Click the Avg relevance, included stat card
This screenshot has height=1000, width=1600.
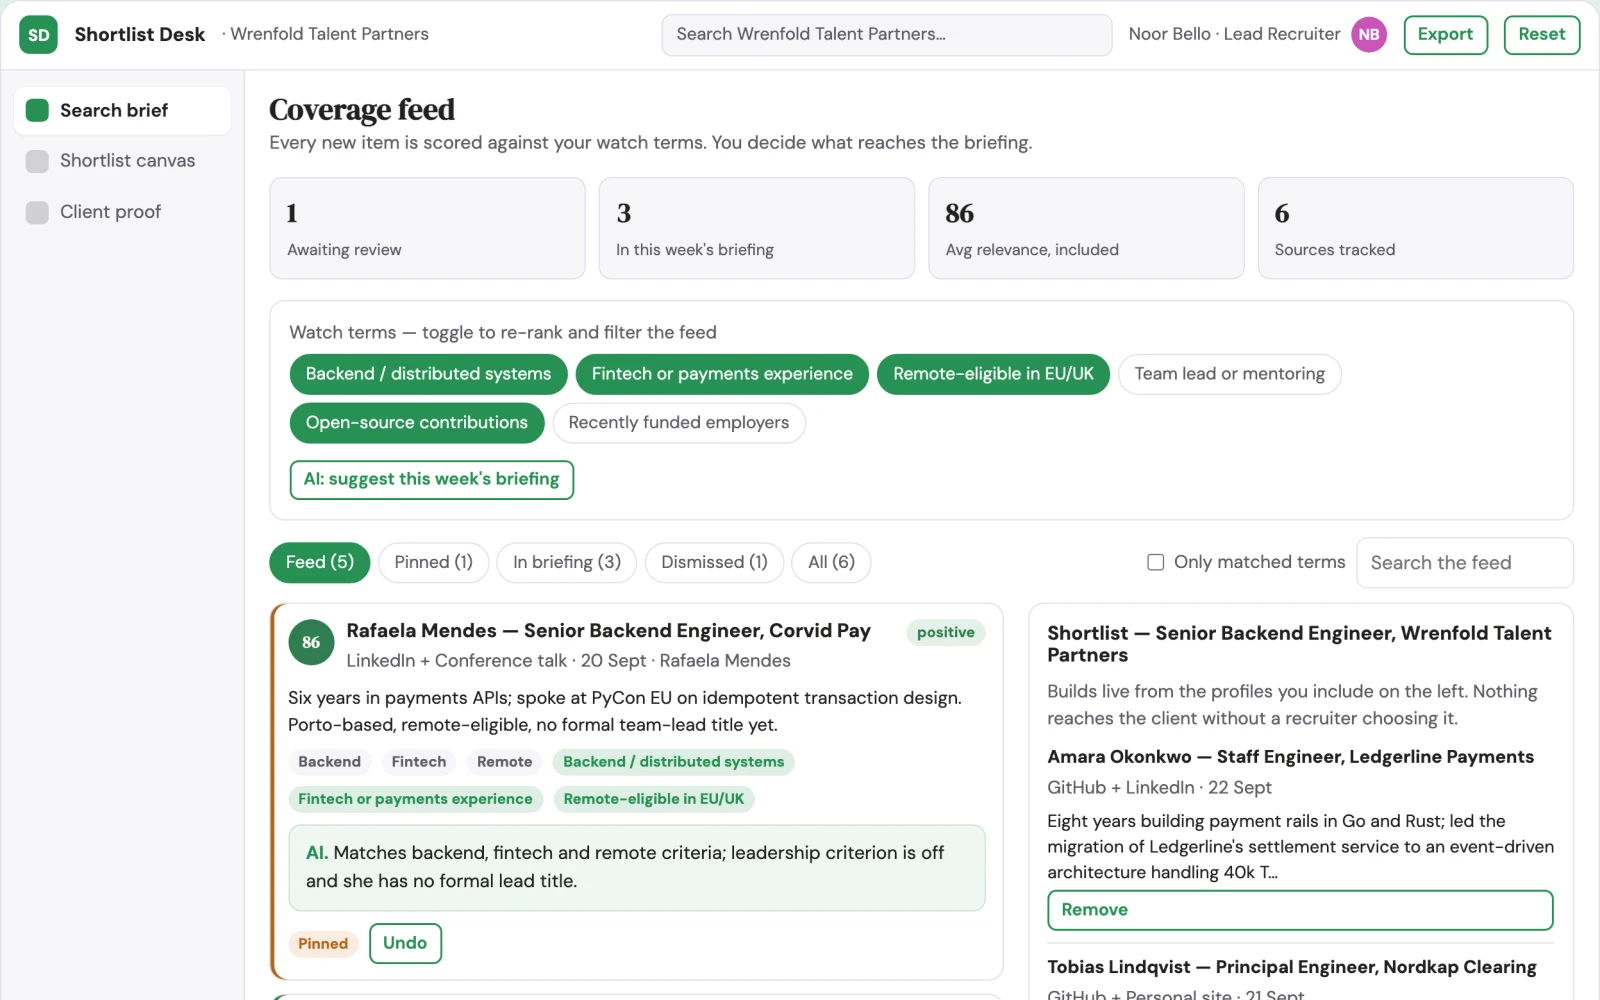click(x=1086, y=228)
